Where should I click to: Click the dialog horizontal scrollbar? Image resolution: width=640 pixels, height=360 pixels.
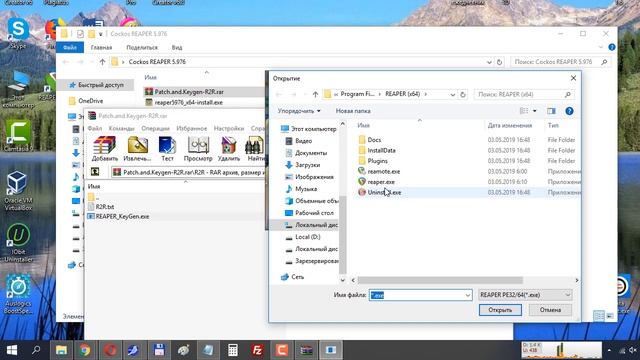coord(440,280)
